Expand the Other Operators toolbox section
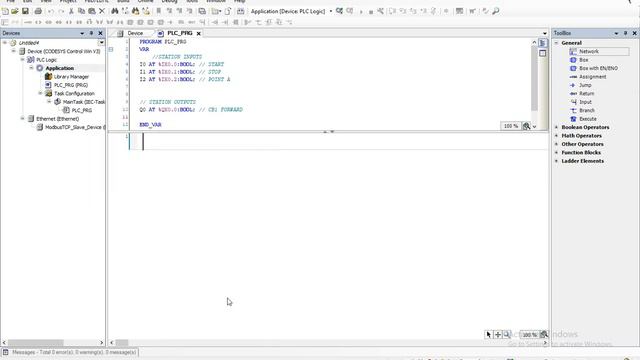 (x=556, y=144)
